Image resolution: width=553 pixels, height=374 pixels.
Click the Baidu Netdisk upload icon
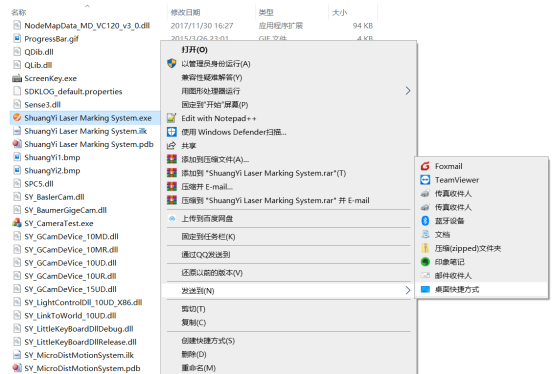click(x=172, y=218)
